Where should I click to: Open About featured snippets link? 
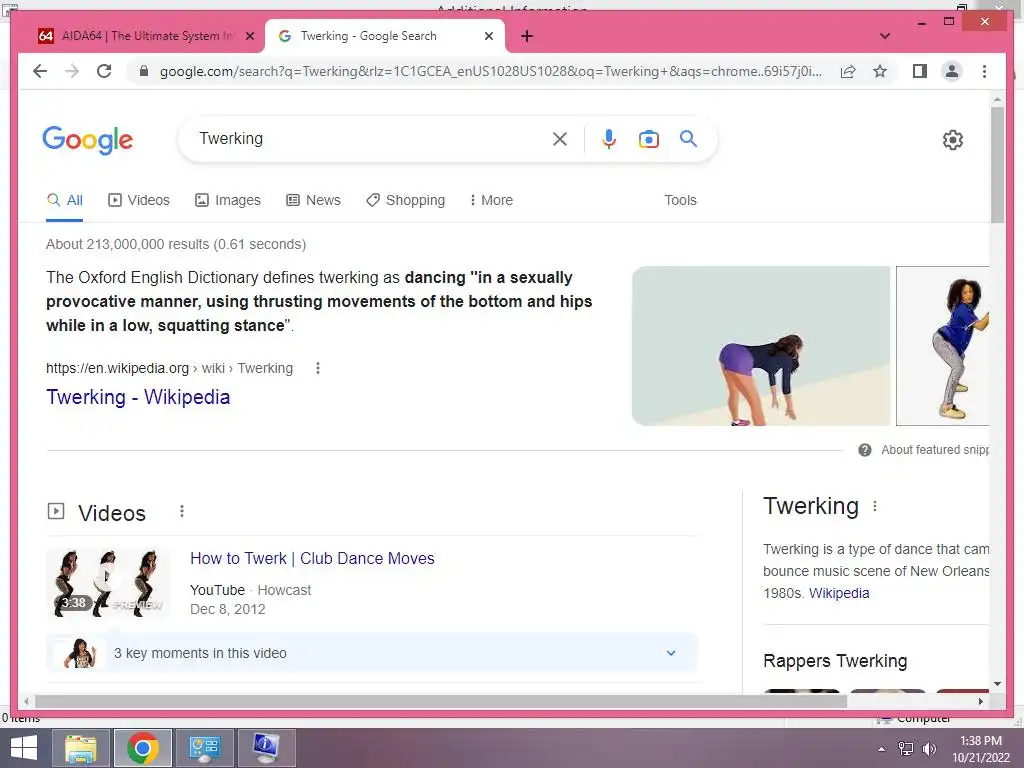[x=935, y=450]
